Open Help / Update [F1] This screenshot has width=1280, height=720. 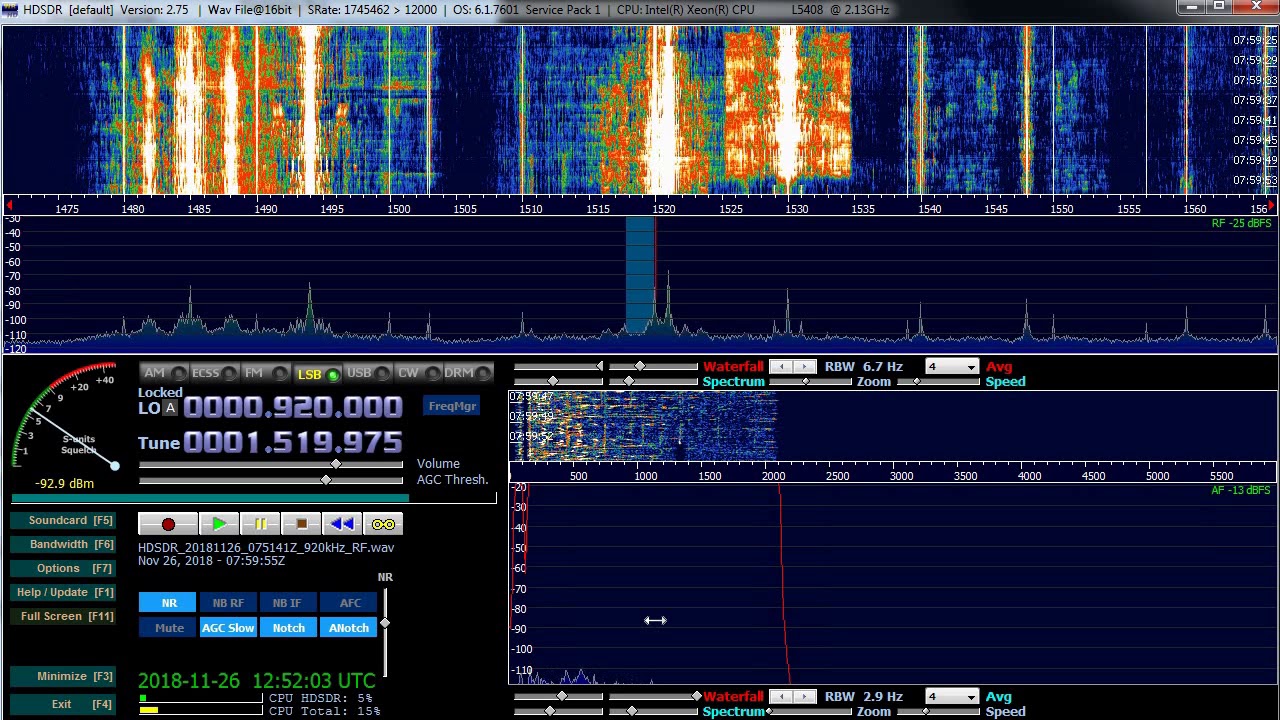point(64,592)
